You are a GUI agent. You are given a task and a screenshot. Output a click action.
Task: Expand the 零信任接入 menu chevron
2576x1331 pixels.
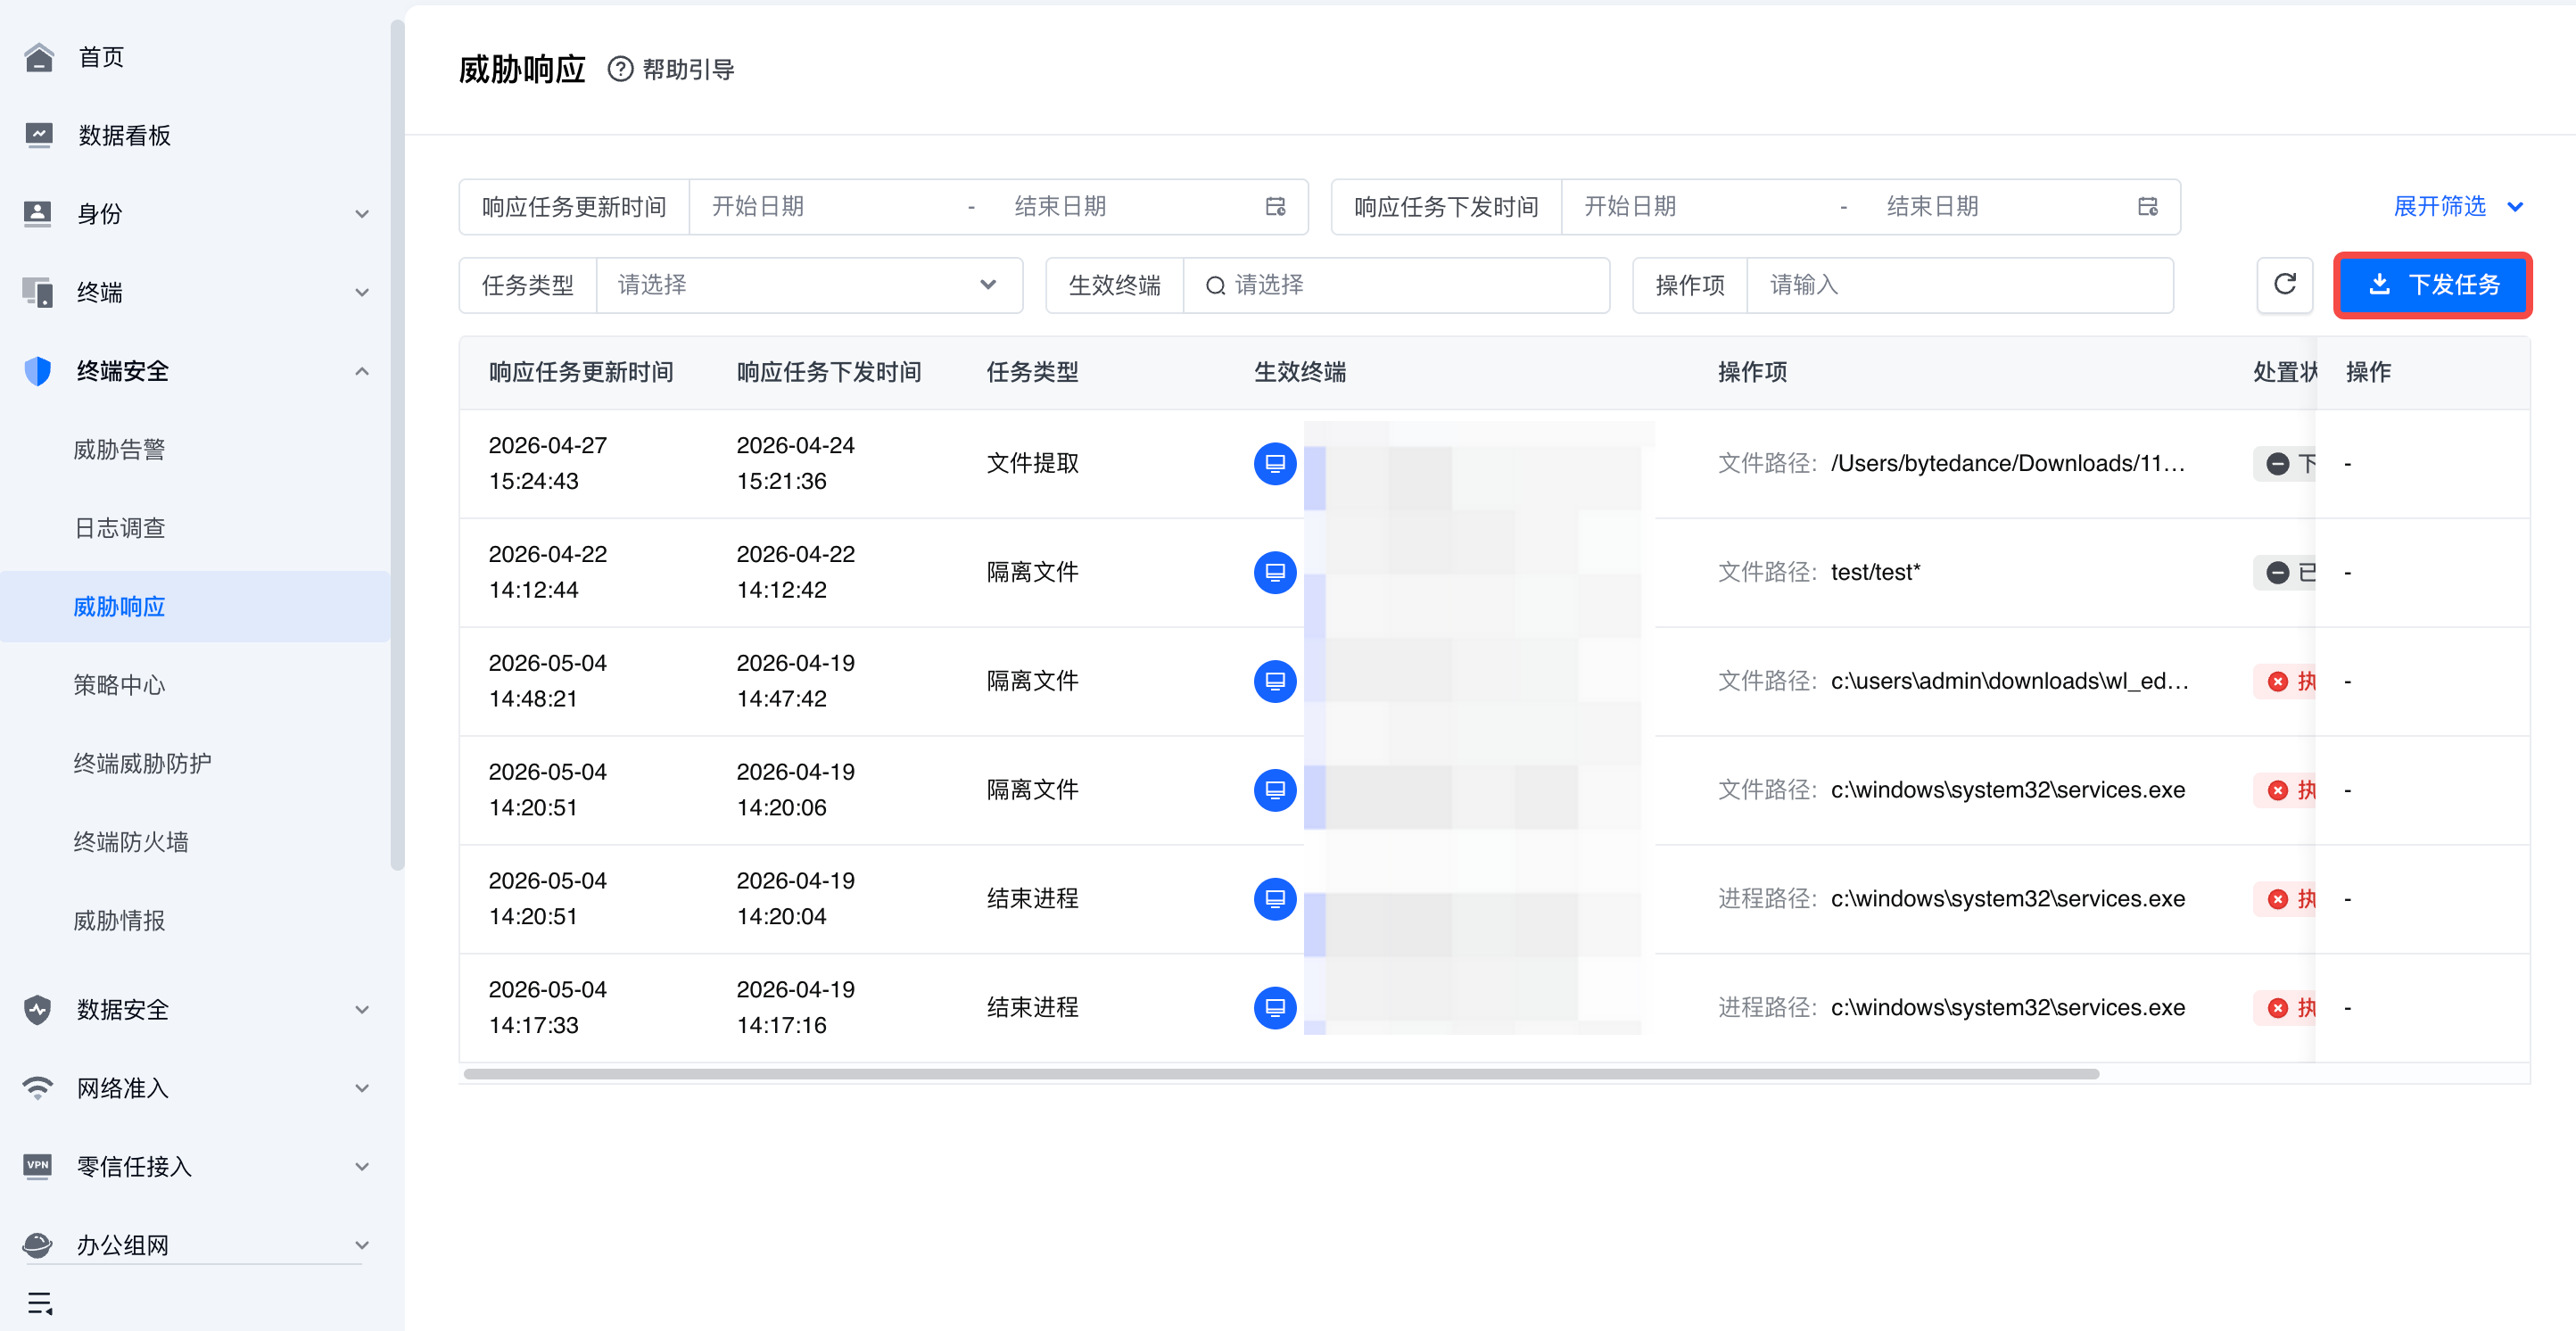coord(362,1167)
